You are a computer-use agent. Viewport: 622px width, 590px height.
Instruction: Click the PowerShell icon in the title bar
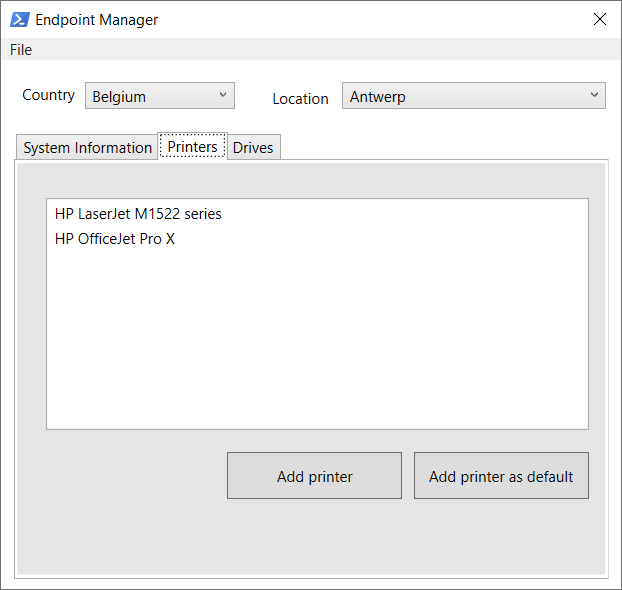coord(19,19)
